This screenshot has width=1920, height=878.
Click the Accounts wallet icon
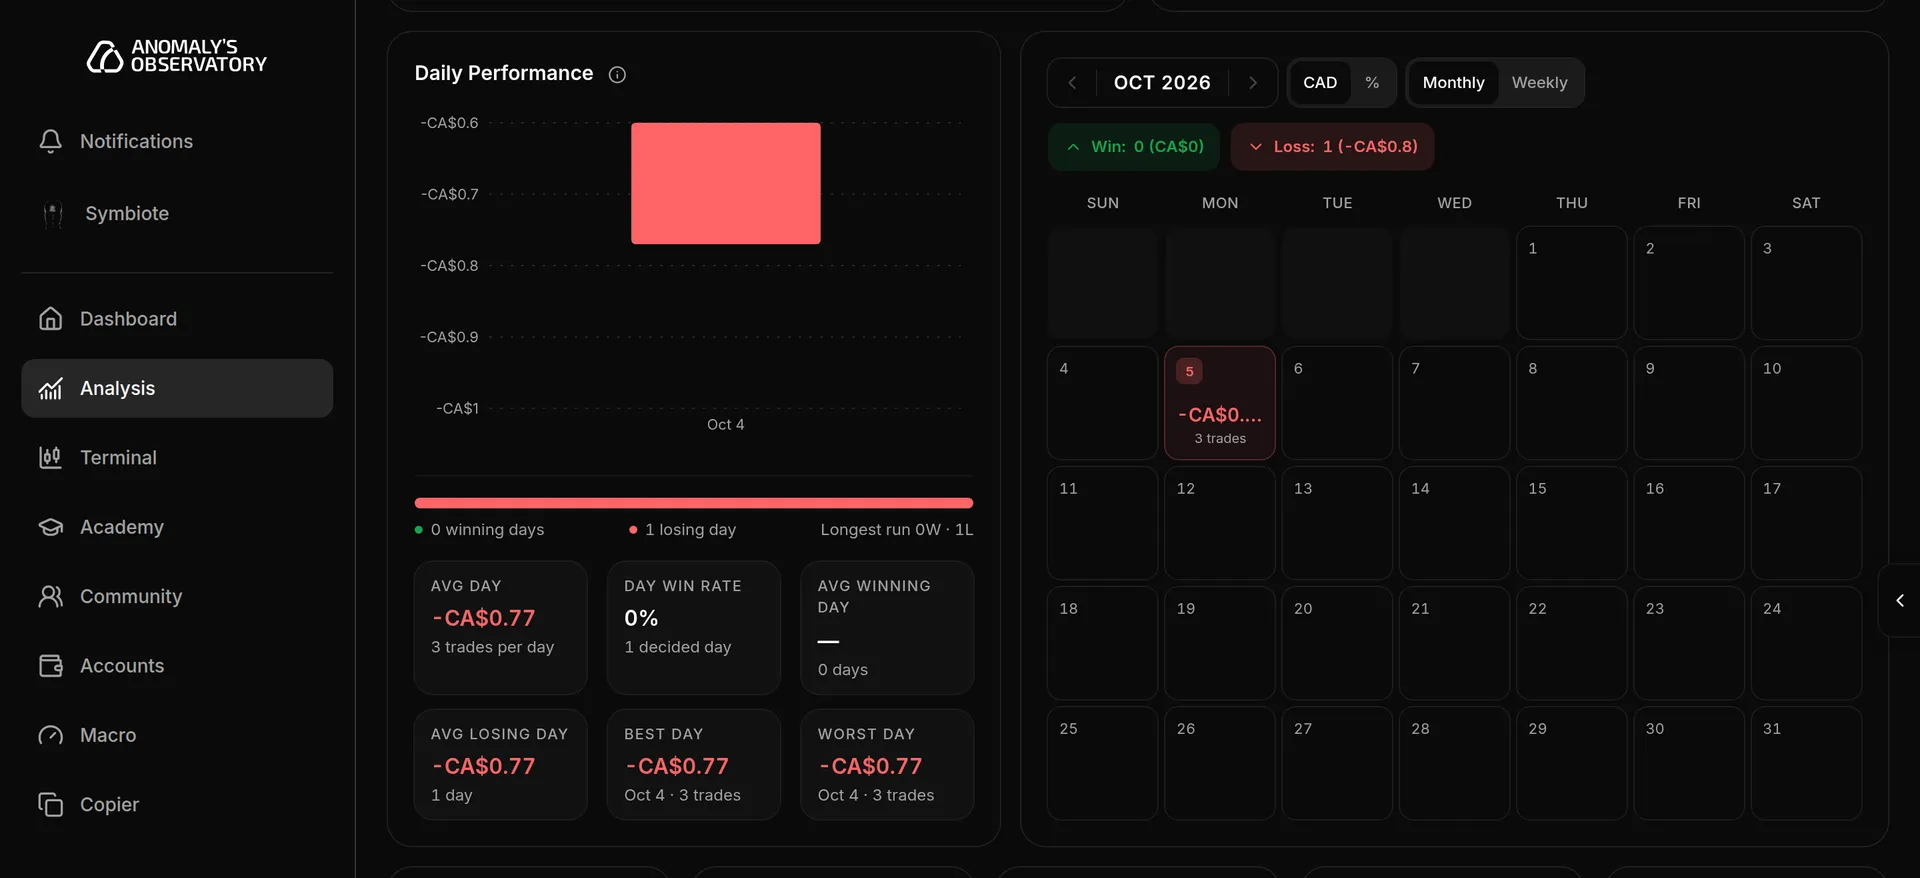[50, 666]
